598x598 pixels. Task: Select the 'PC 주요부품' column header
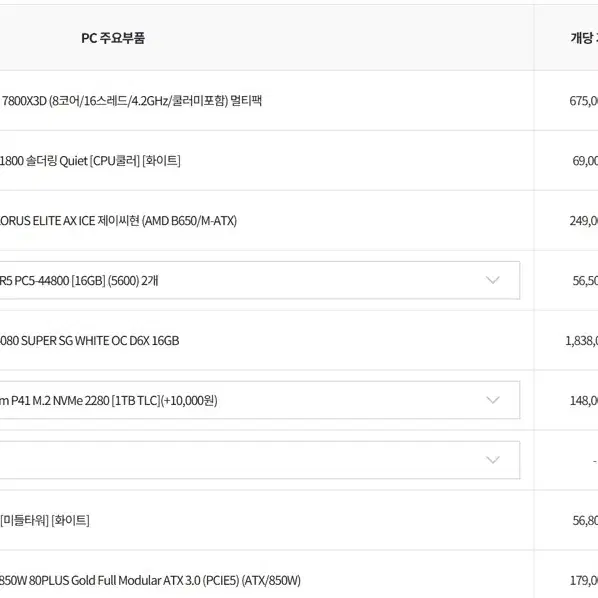tap(113, 38)
